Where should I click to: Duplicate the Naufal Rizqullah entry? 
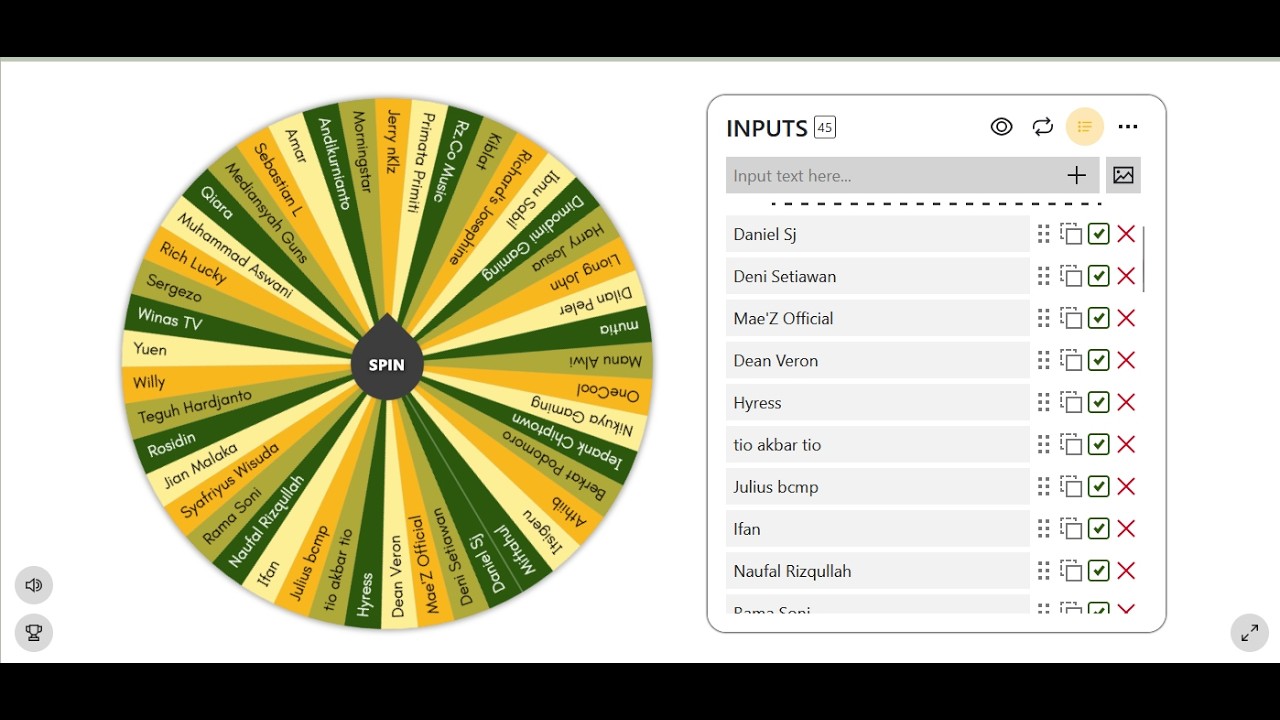coord(1071,570)
